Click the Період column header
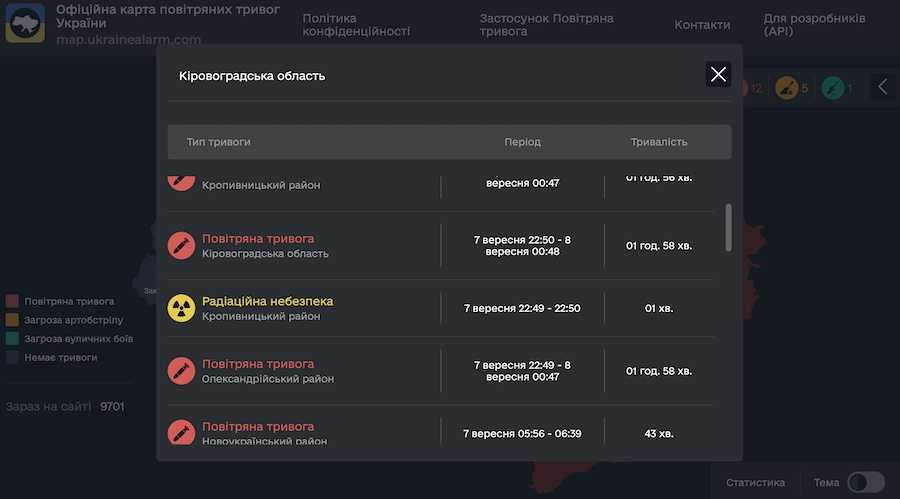The height and width of the screenshot is (499, 900). (522, 142)
